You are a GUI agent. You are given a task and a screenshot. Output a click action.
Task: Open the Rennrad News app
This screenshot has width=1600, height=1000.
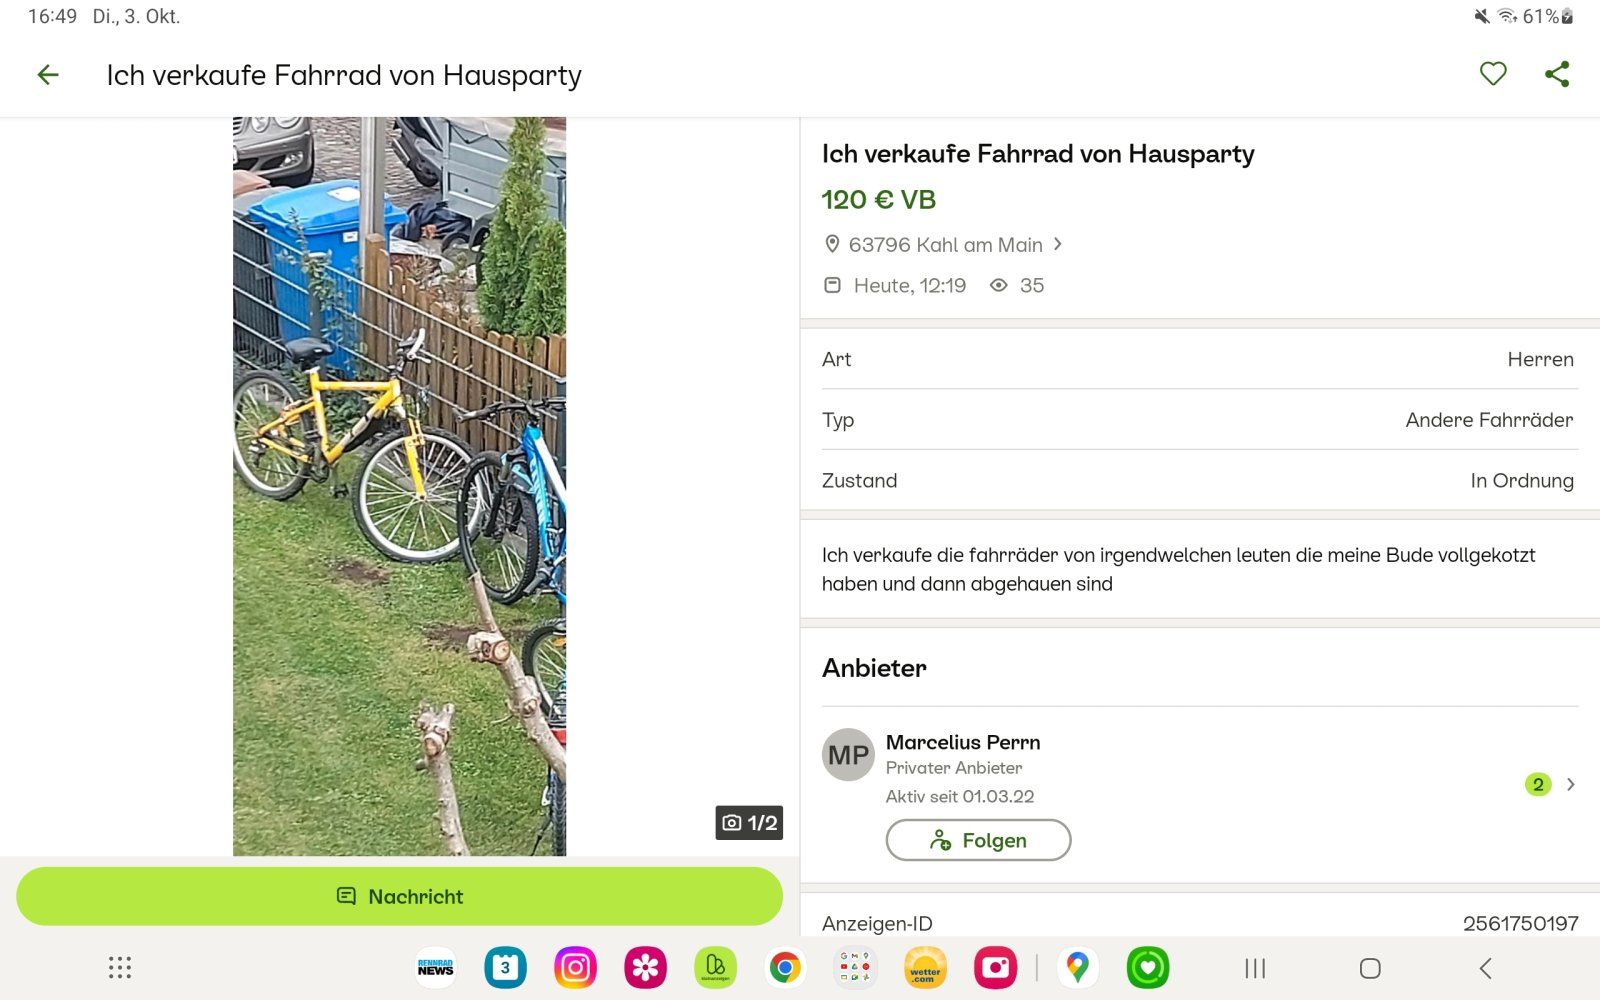click(436, 968)
